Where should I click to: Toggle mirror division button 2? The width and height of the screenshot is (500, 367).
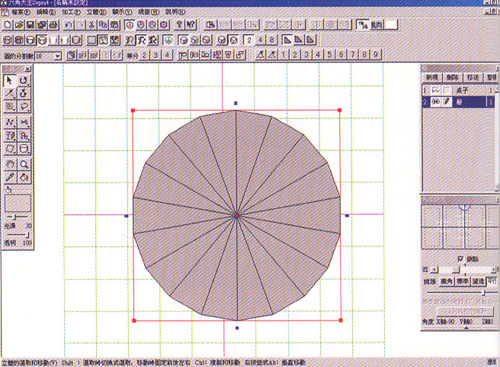[x=249, y=40]
